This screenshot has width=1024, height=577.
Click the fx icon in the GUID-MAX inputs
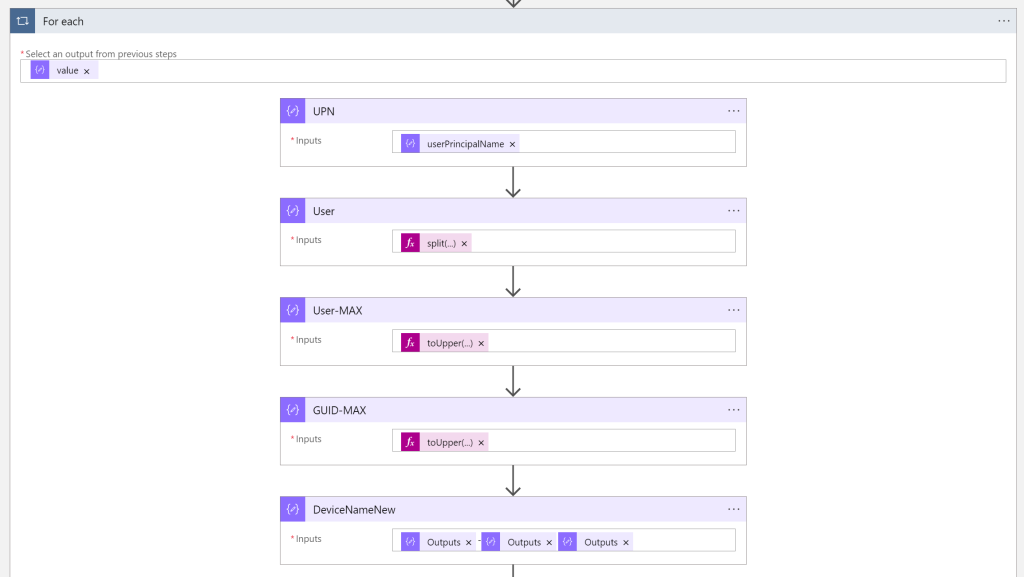coord(410,442)
